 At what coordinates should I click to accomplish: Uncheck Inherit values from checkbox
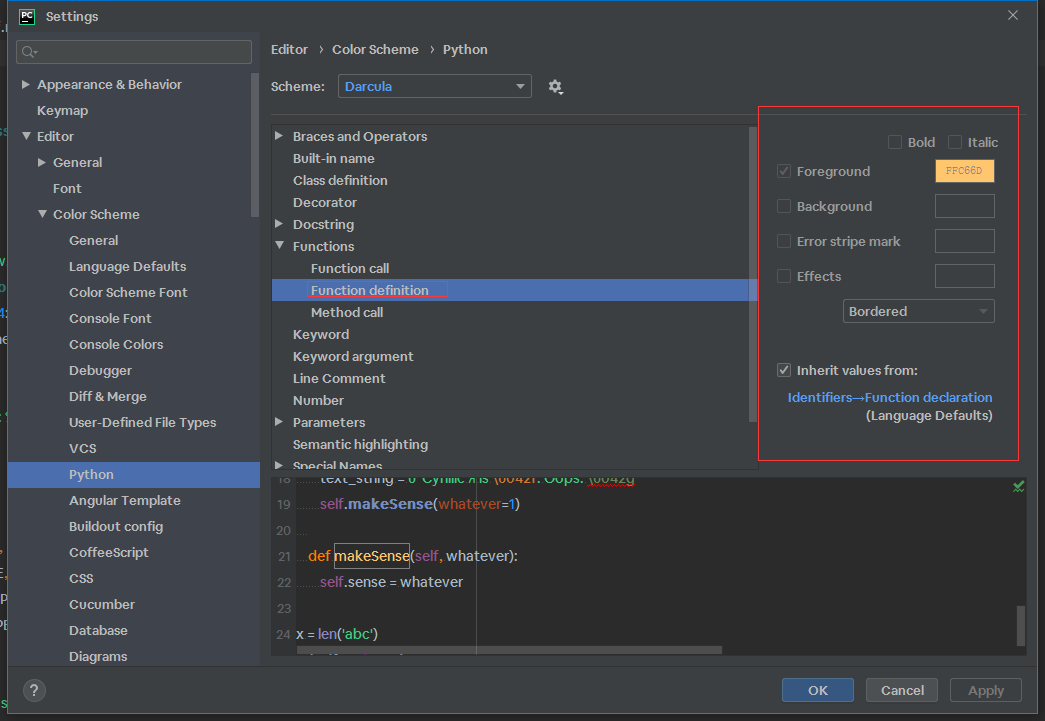click(784, 370)
